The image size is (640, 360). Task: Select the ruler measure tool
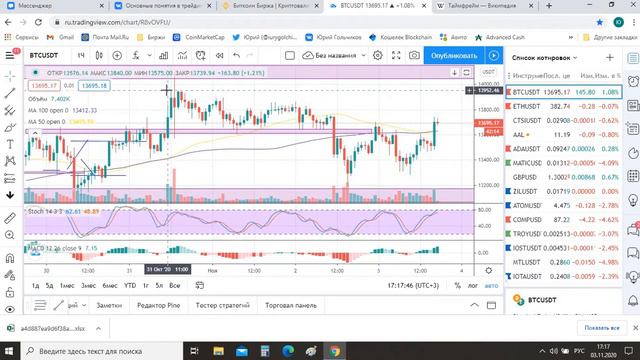coord(10,218)
